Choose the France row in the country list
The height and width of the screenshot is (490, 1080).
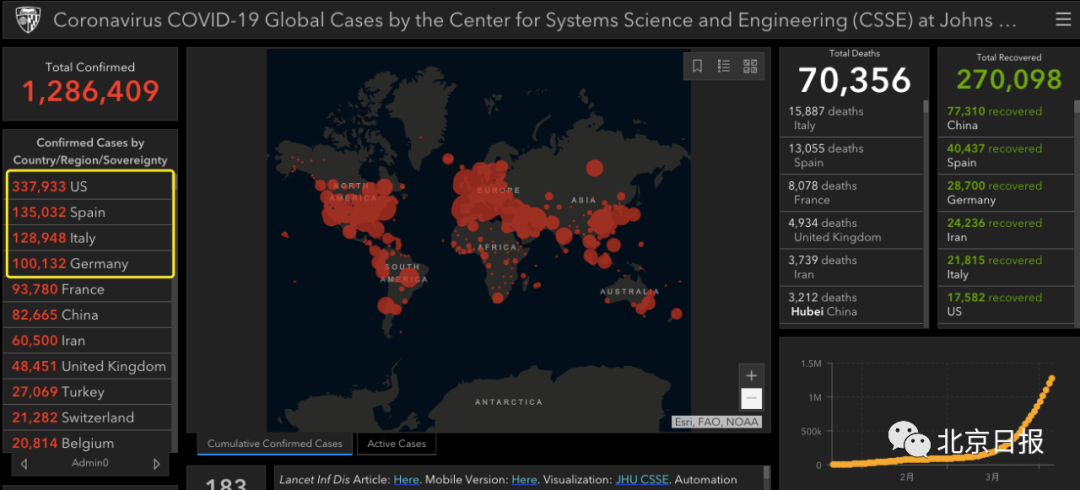[90, 289]
